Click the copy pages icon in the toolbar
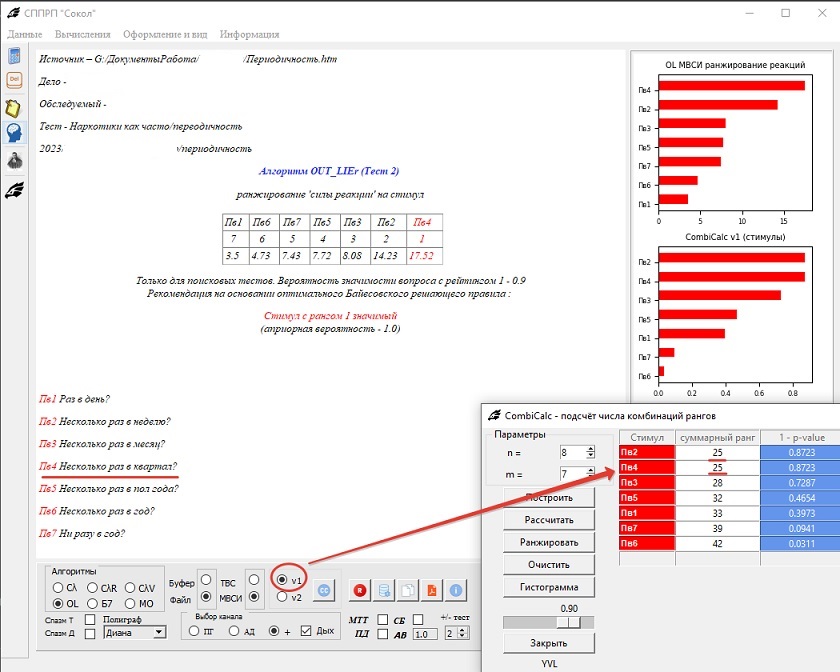The height and width of the screenshot is (672, 840). [408, 591]
